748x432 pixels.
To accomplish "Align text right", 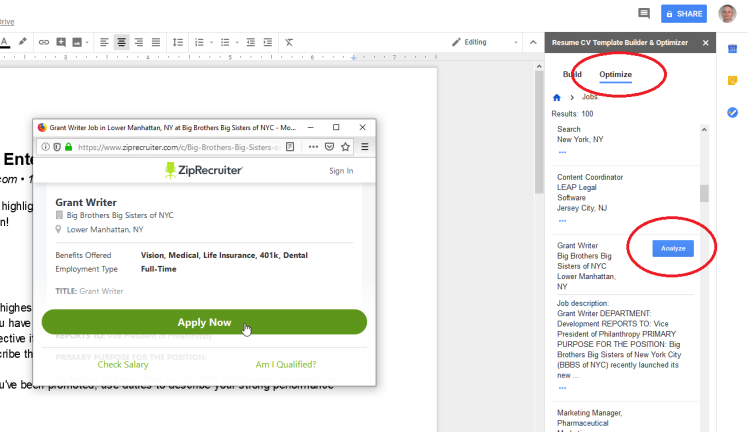I will click(x=138, y=42).
